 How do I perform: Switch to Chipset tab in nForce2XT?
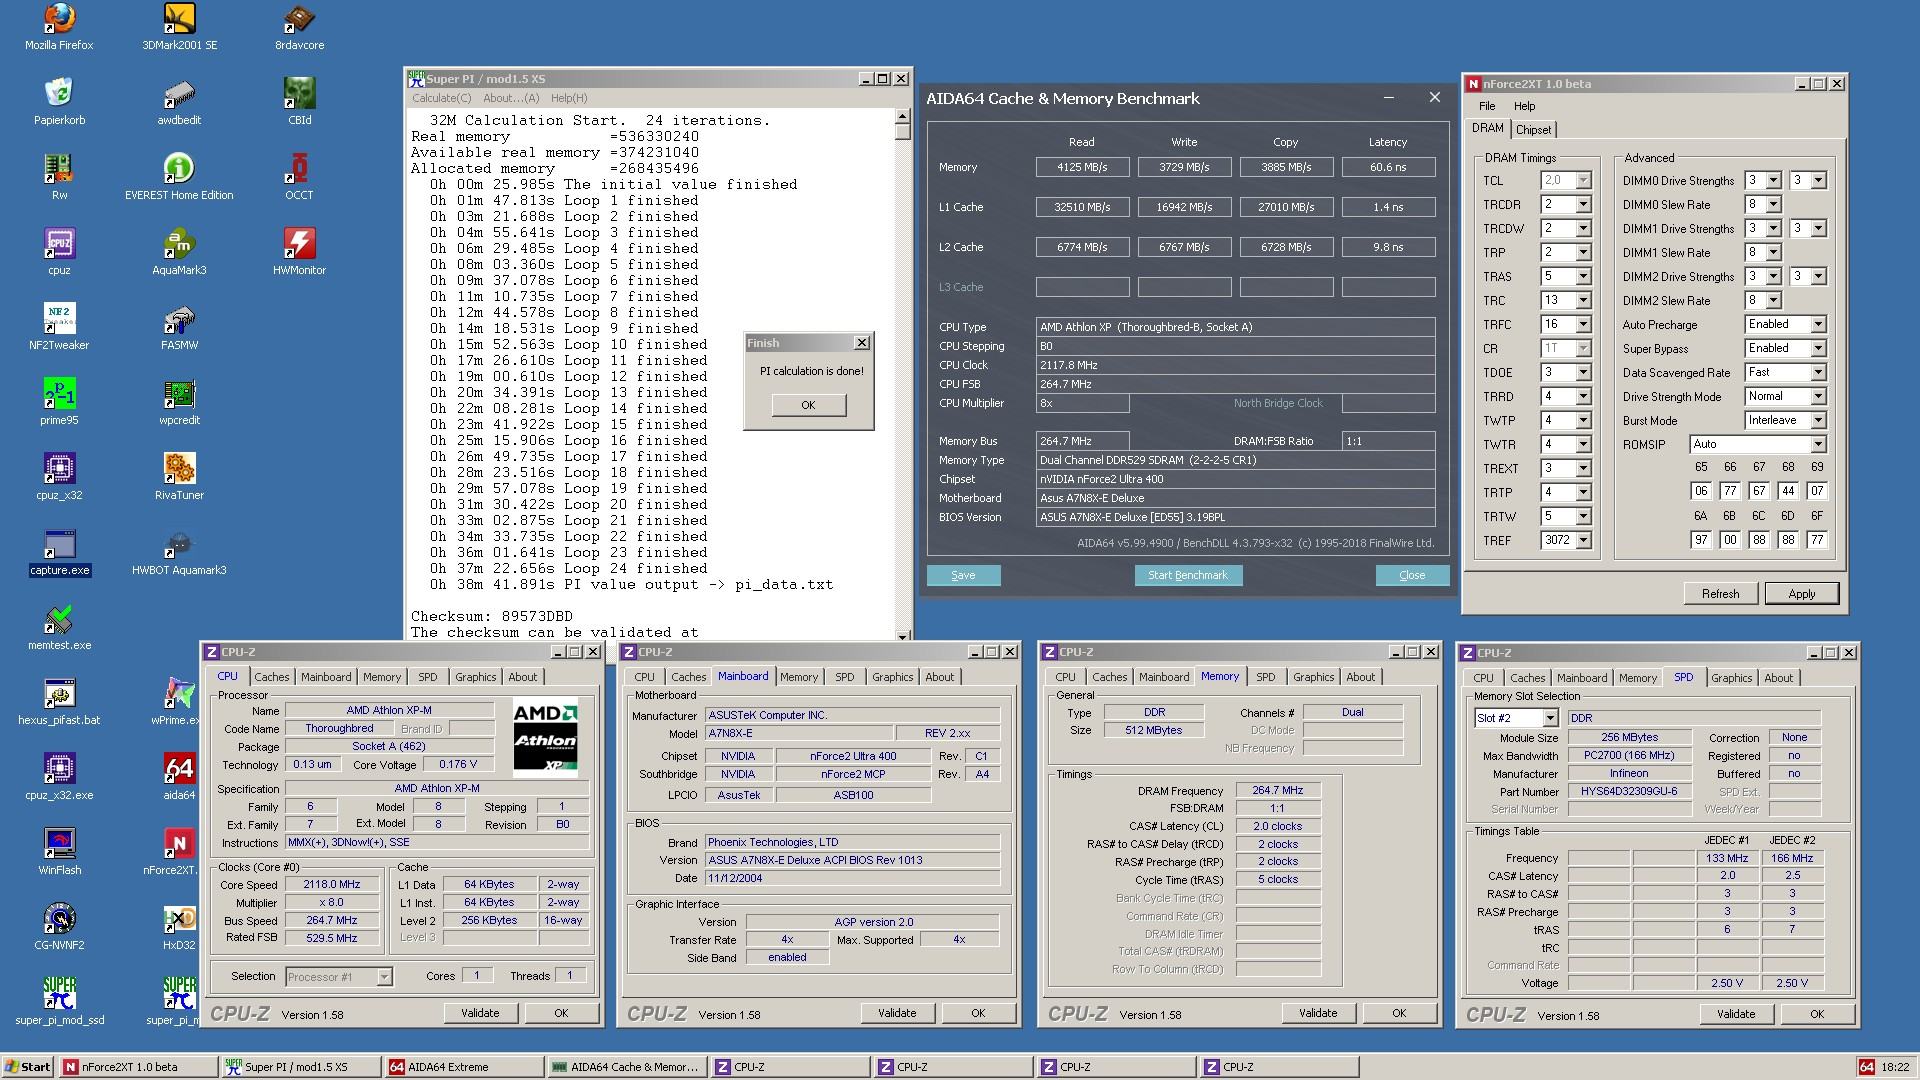point(1533,130)
